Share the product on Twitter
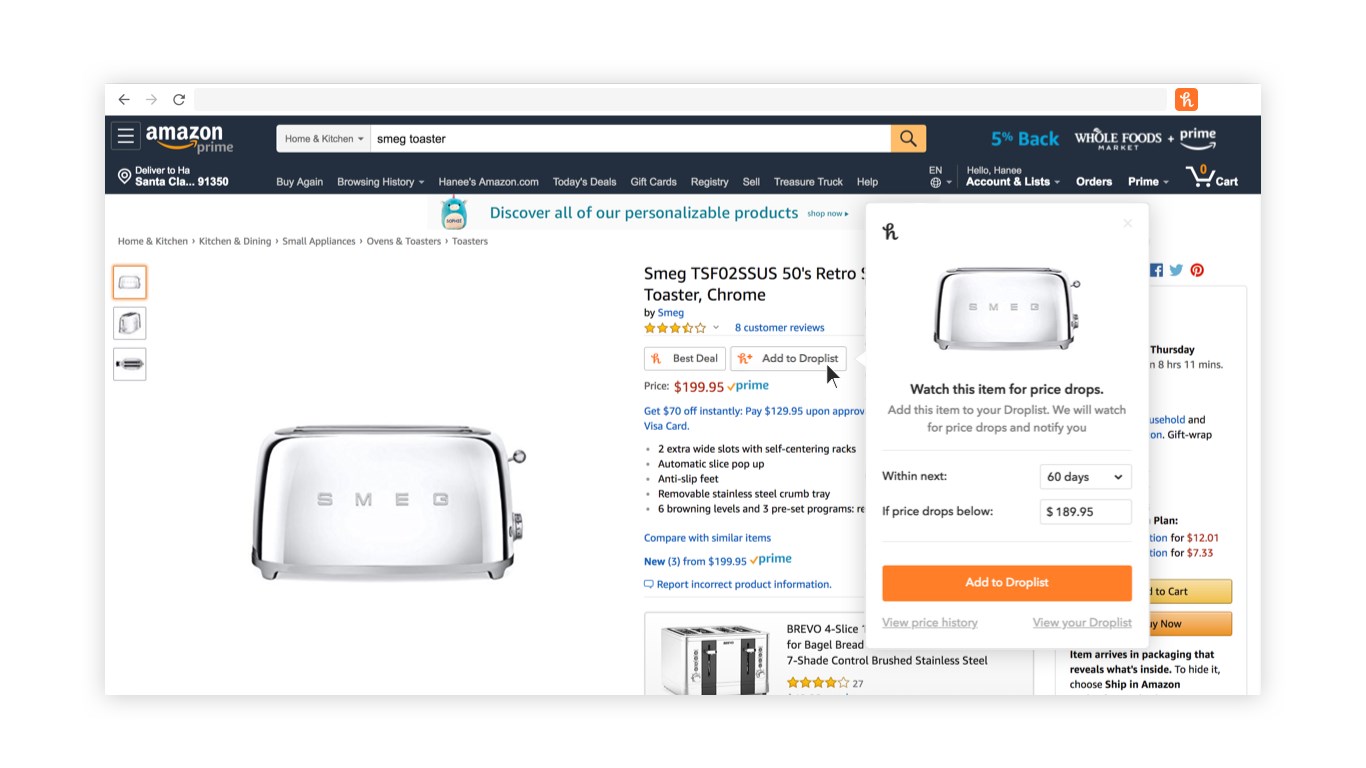 coord(1176,270)
